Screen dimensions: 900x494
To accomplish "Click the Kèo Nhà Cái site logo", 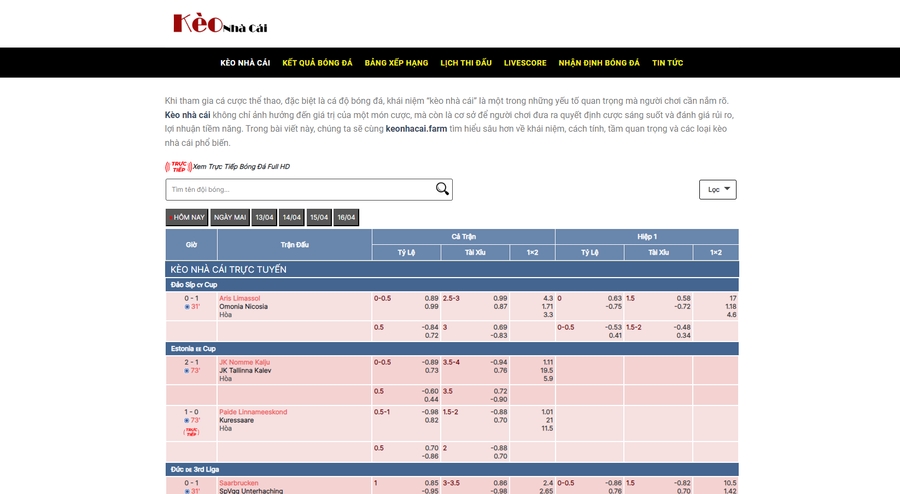I will pyautogui.click(x=220, y=24).
